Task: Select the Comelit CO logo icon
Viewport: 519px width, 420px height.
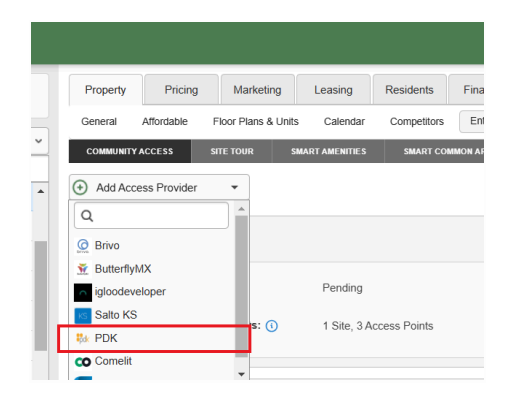Action: [83, 362]
